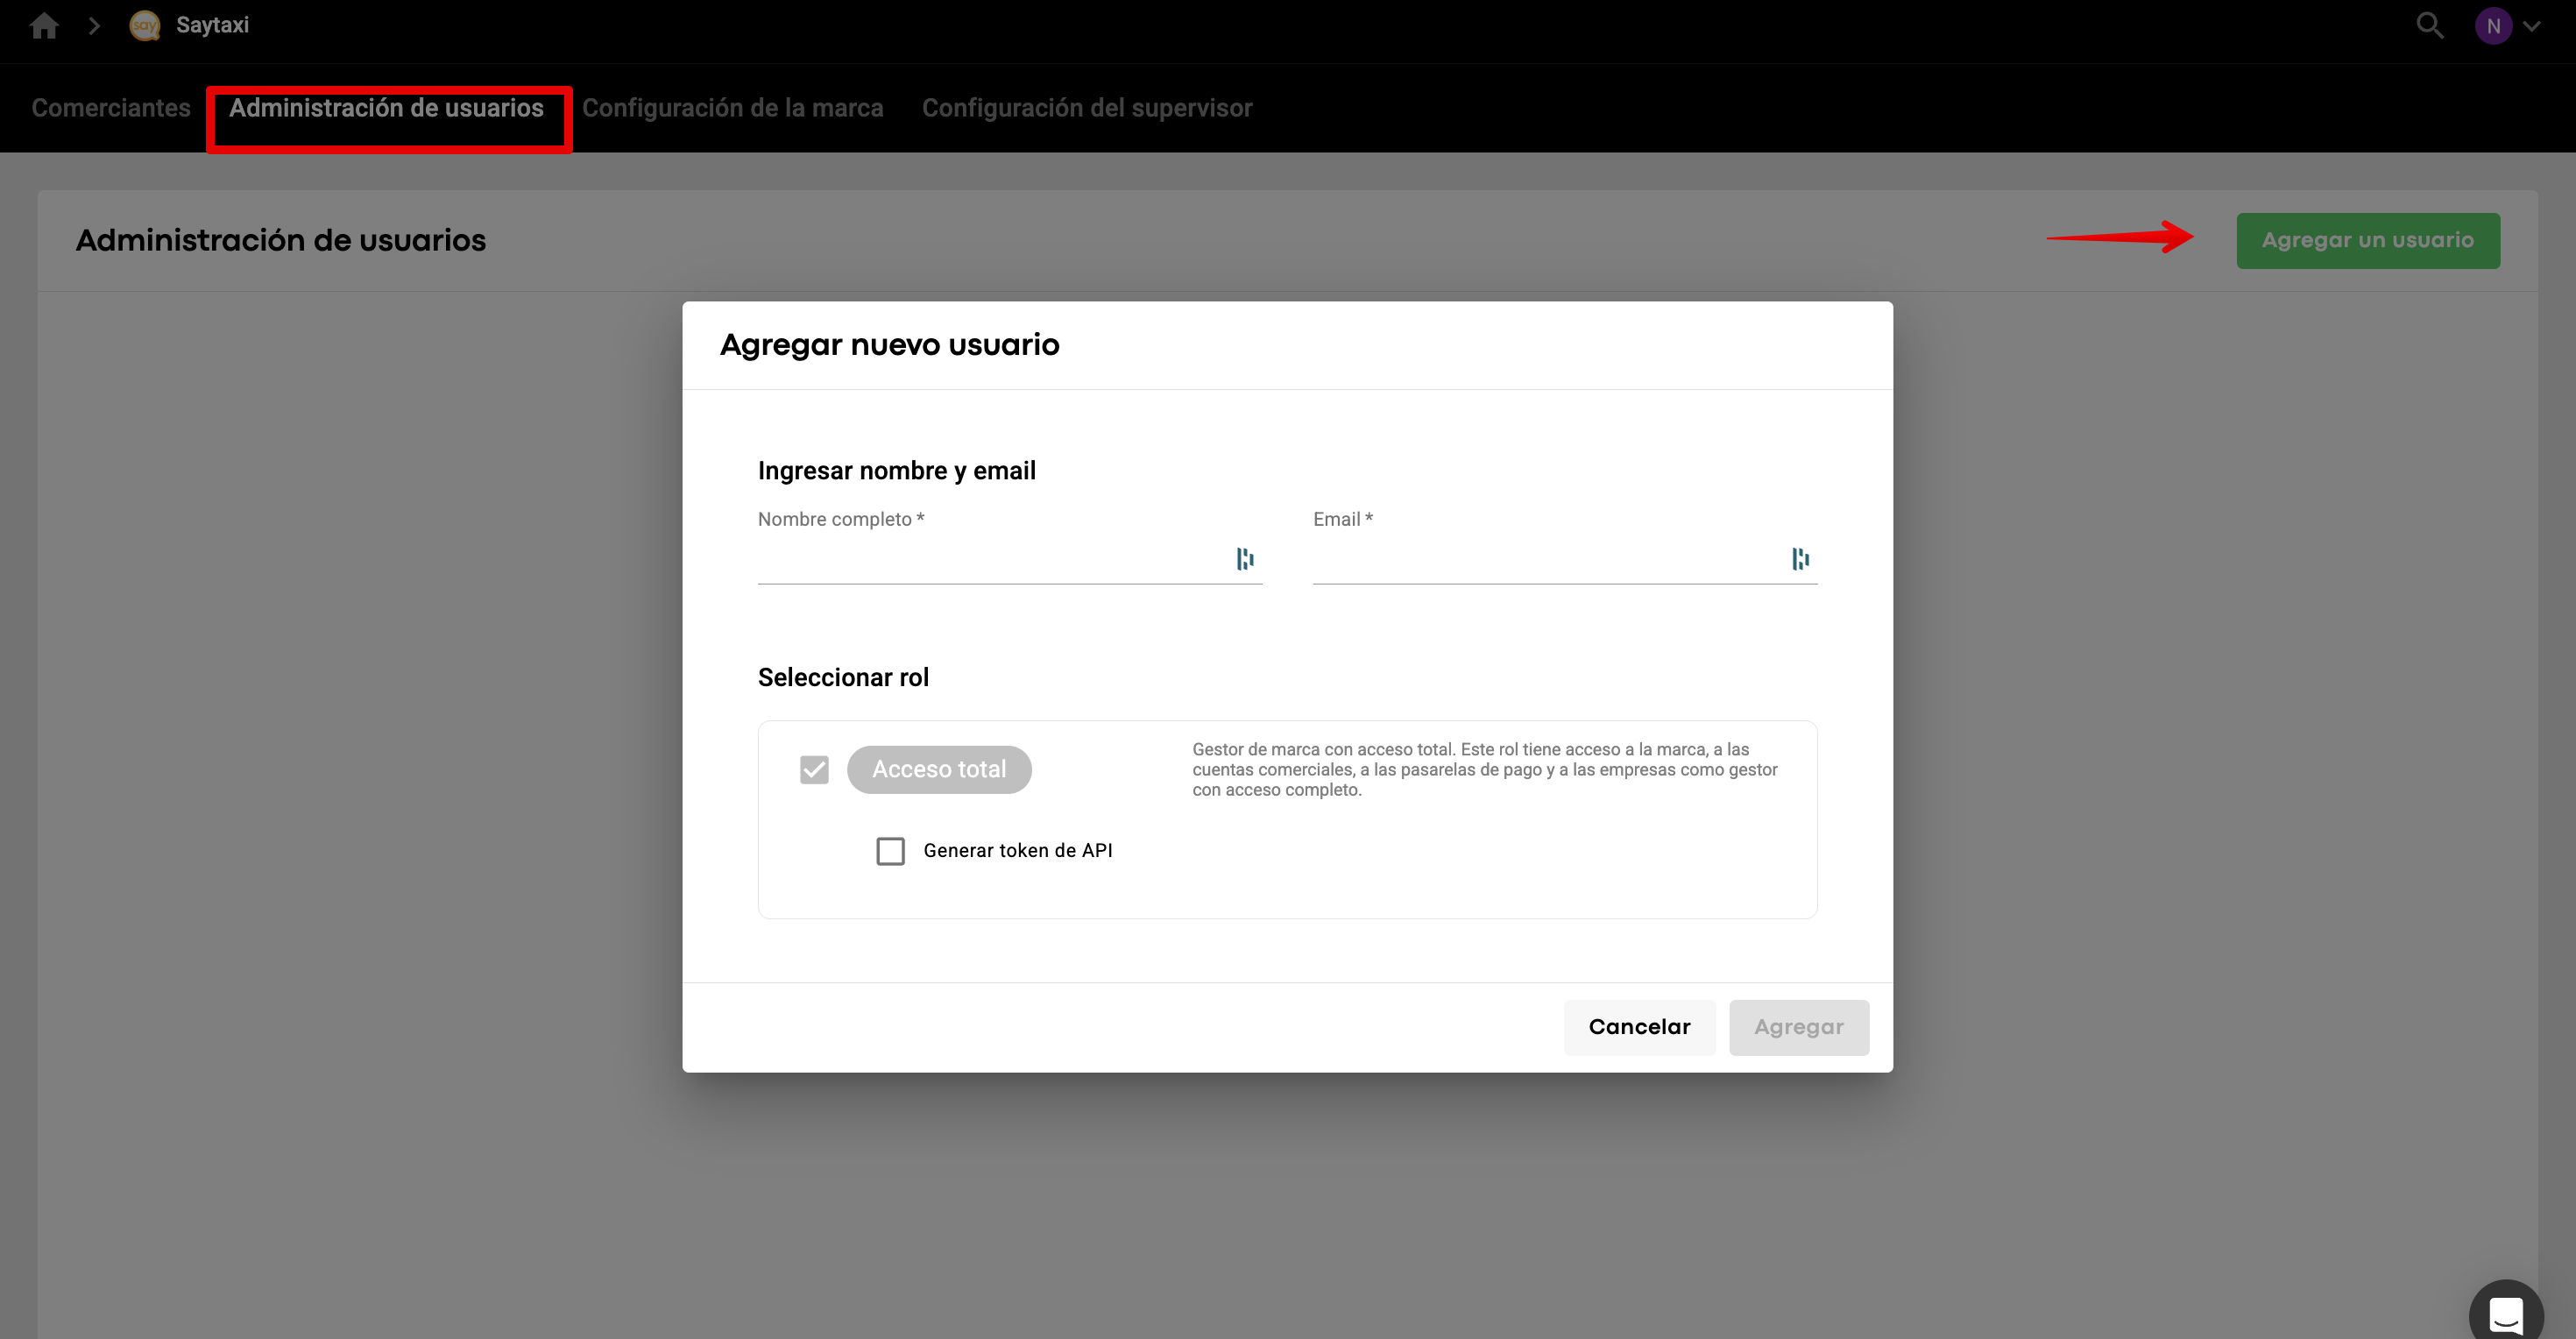Select the Acceso total role chip

[x=939, y=769]
